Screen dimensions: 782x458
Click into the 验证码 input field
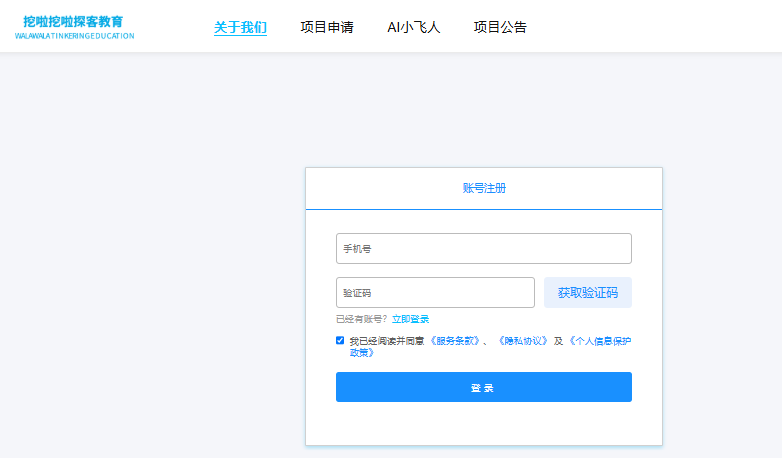tap(435, 293)
